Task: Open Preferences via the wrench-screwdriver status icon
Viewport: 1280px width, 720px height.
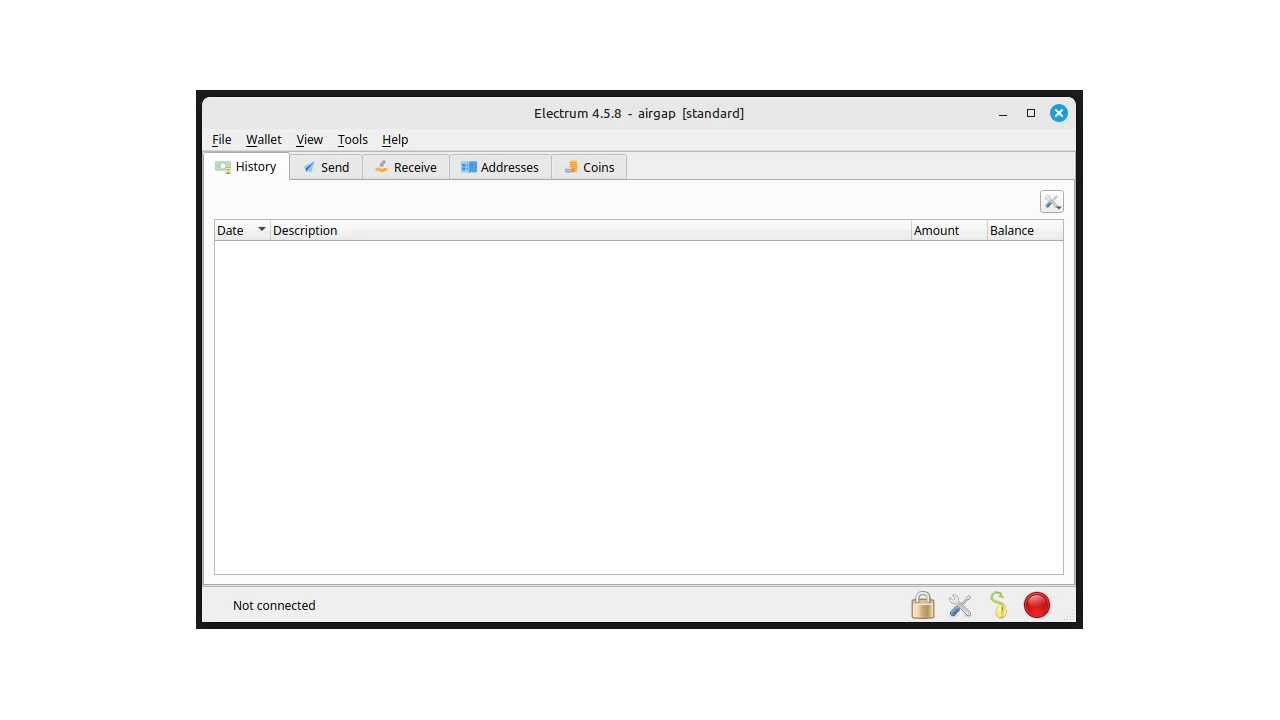Action: pyautogui.click(x=960, y=605)
